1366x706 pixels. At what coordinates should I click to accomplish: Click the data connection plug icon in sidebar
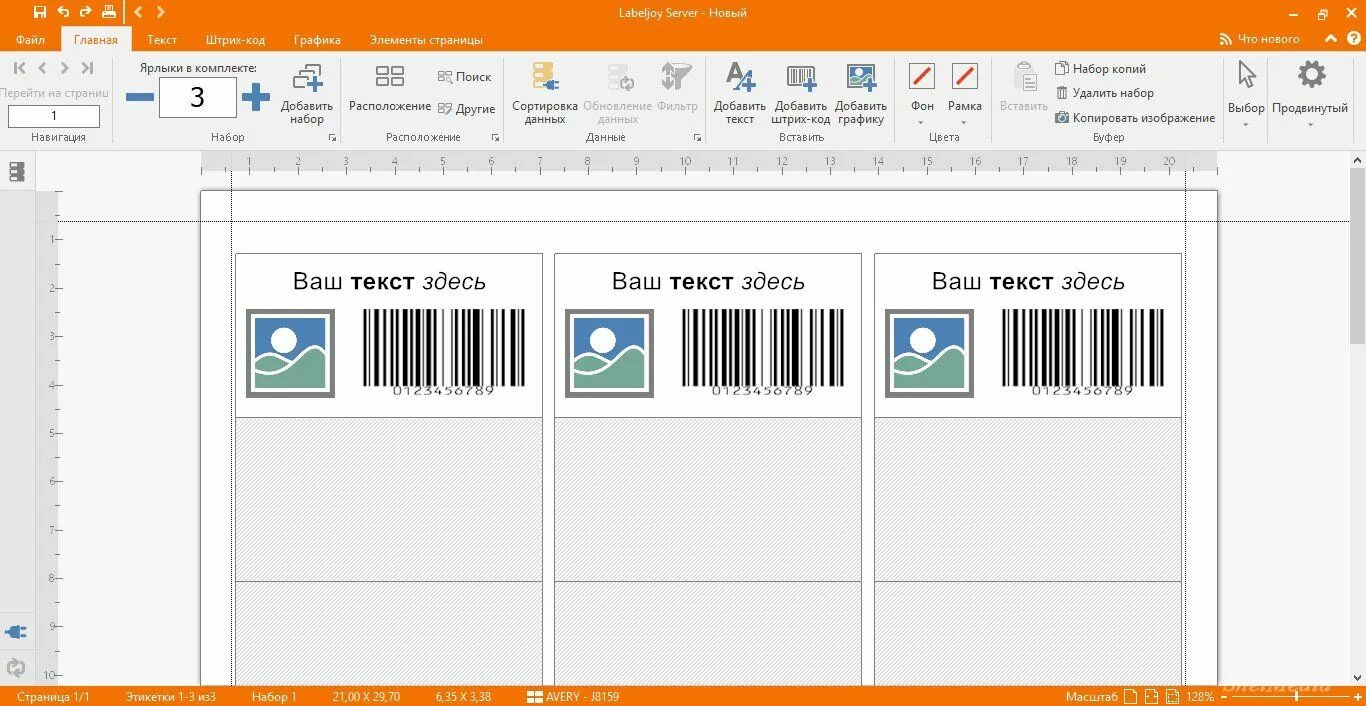16,632
